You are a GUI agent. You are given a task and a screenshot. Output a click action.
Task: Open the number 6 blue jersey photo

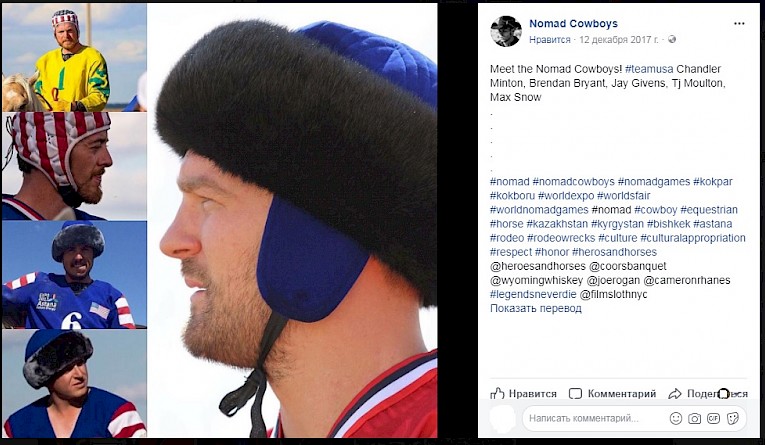pos(74,275)
